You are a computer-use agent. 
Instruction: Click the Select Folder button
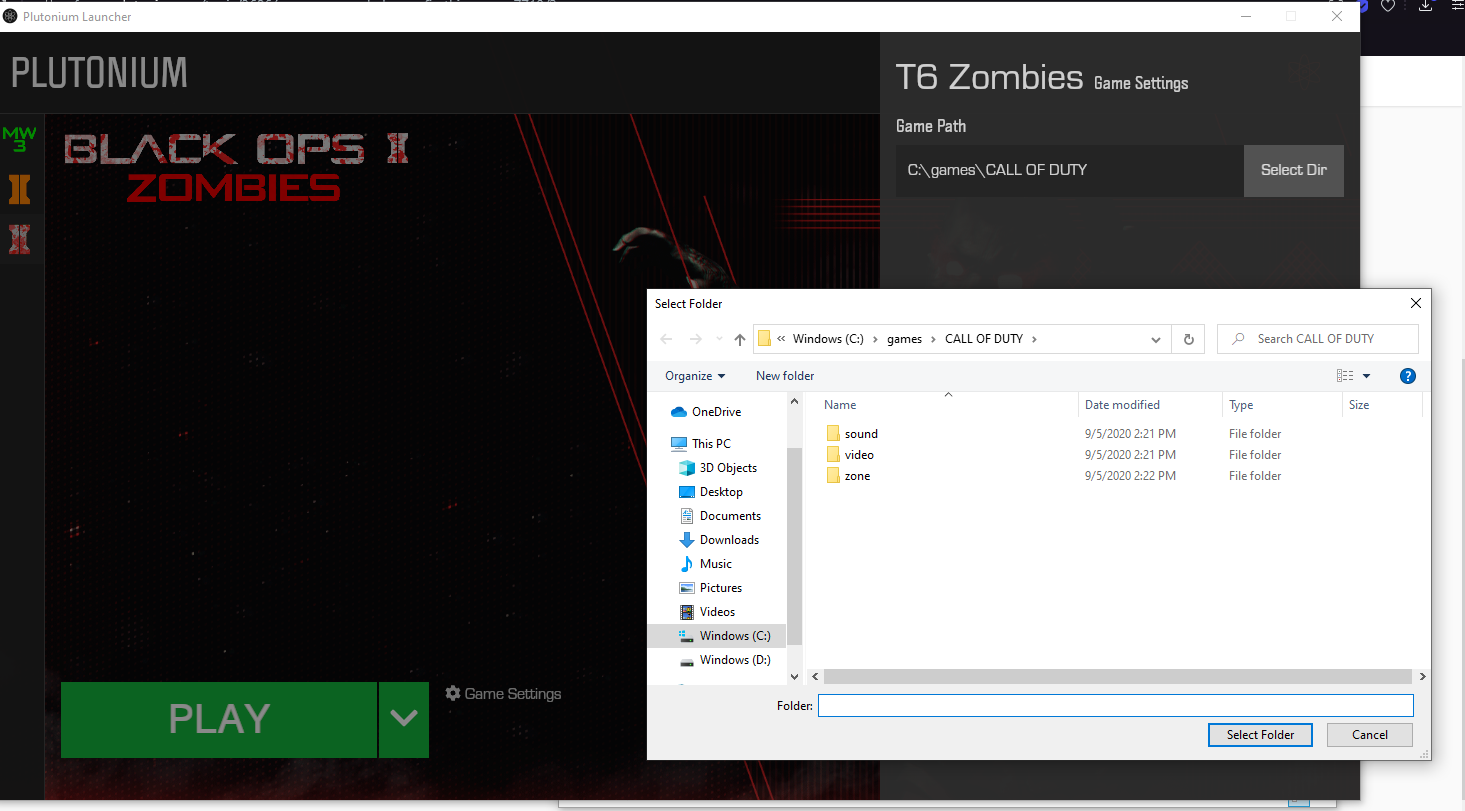coord(1260,735)
